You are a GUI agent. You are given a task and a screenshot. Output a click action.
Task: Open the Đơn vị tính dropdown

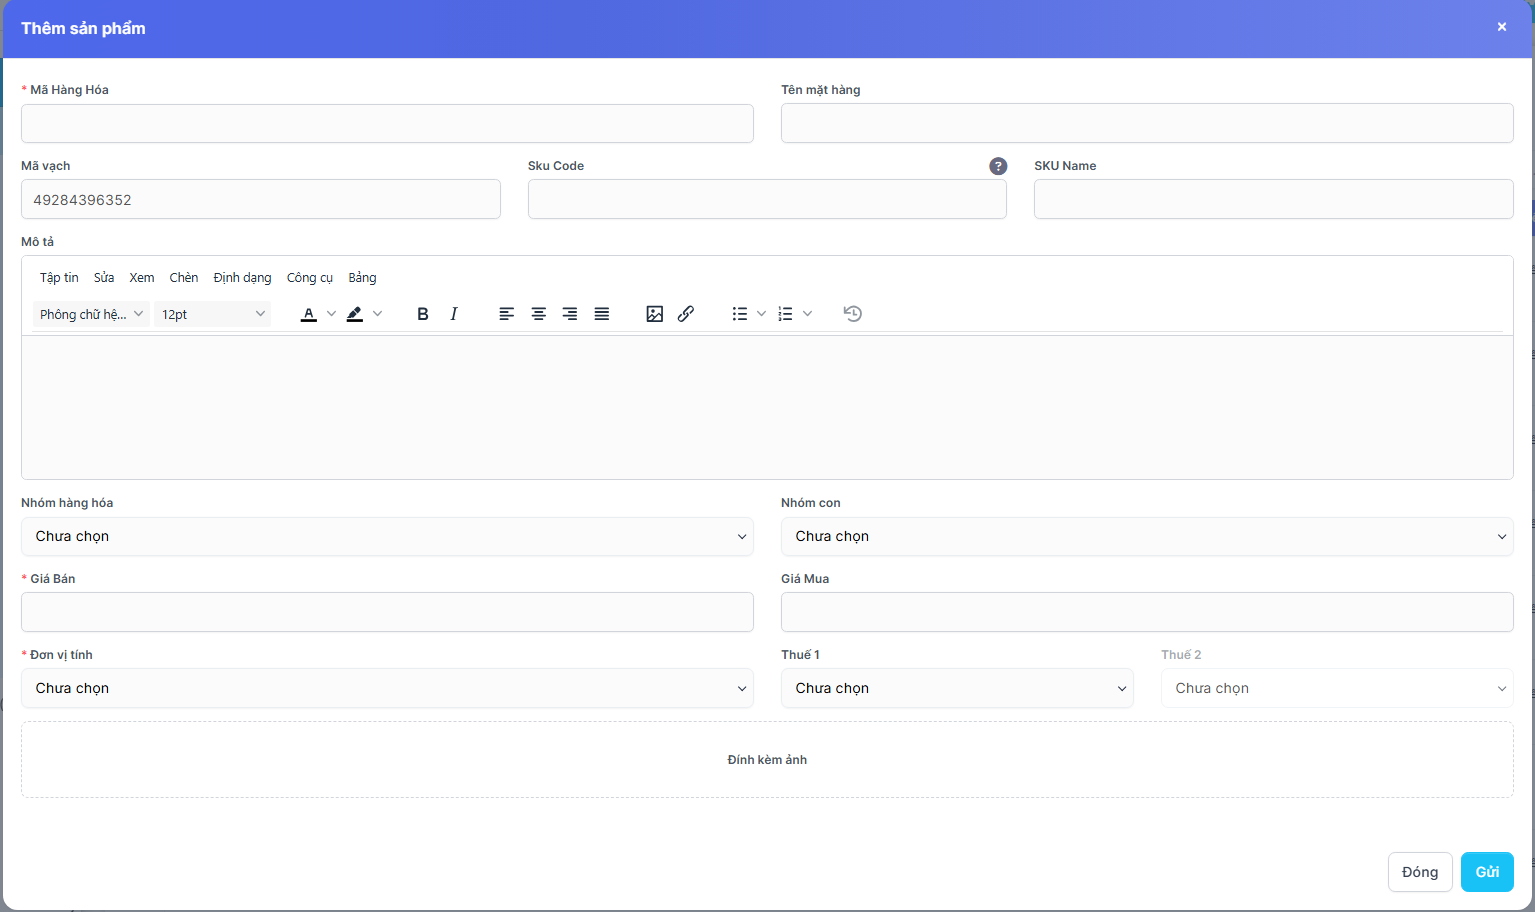tap(387, 689)
